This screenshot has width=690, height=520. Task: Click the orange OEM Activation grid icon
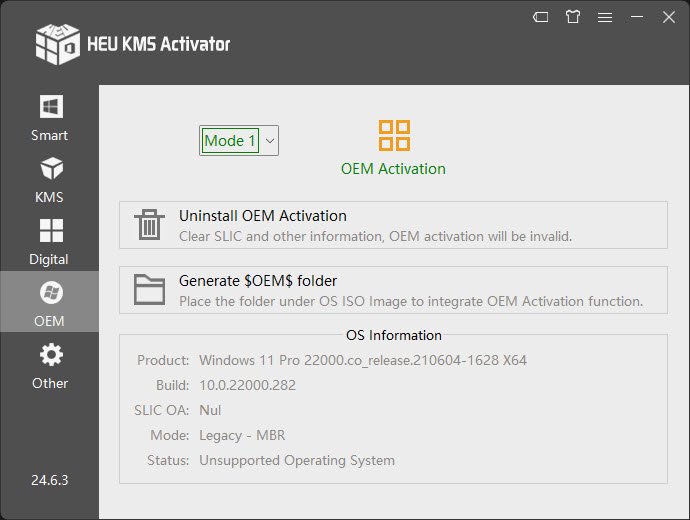pos(394,135)
